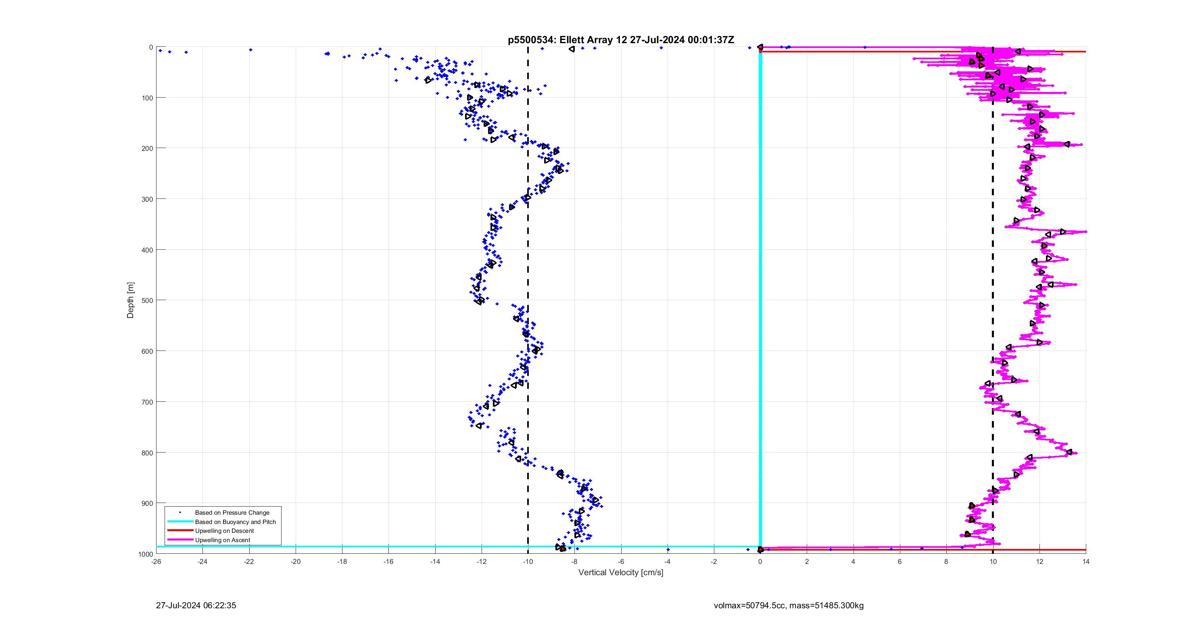This screenshot has height=622, width=1200.
Task: Click the x-axis tick label "-22"
Action: 249,561
